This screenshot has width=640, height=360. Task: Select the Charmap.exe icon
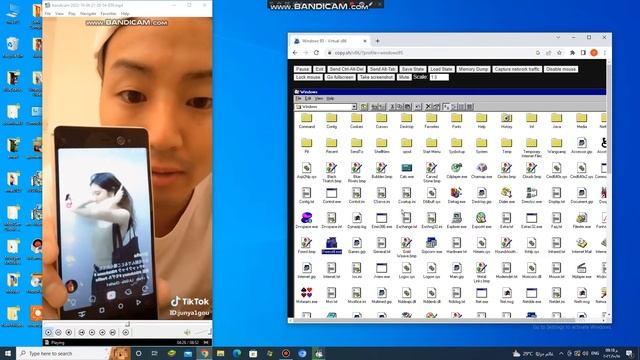click(482, 170)
